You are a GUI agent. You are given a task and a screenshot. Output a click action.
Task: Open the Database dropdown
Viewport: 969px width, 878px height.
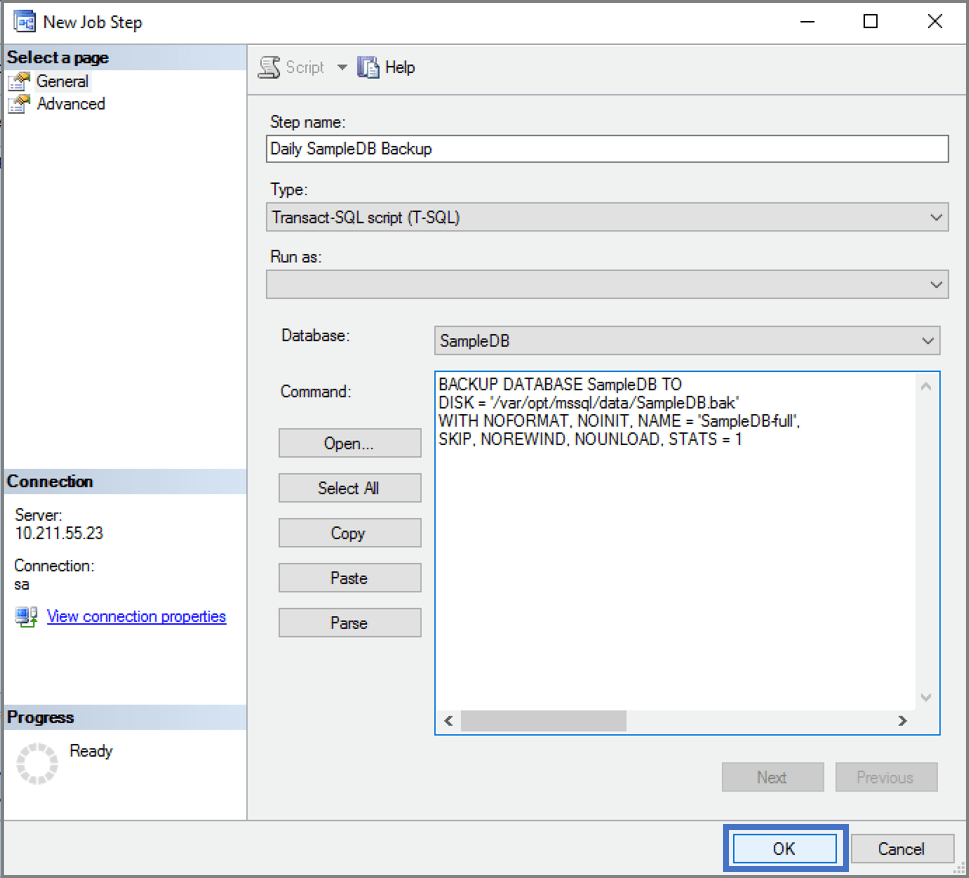point(927,340)
